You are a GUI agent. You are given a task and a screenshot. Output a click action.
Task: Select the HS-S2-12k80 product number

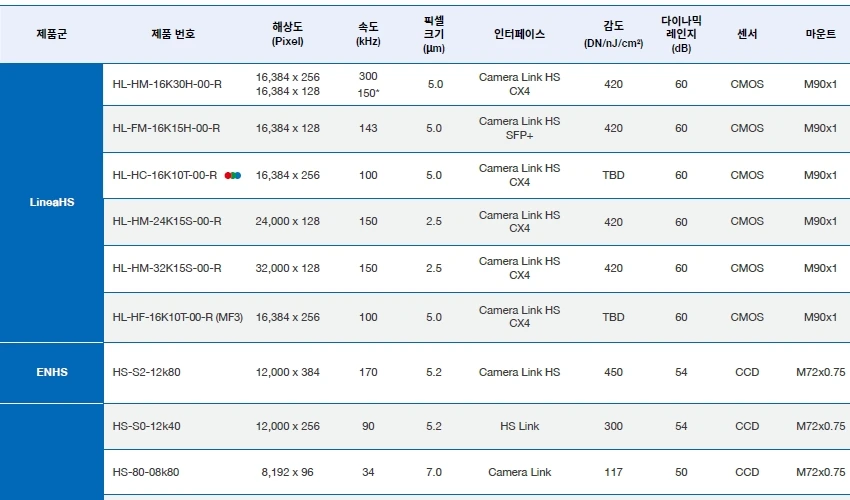146,372
